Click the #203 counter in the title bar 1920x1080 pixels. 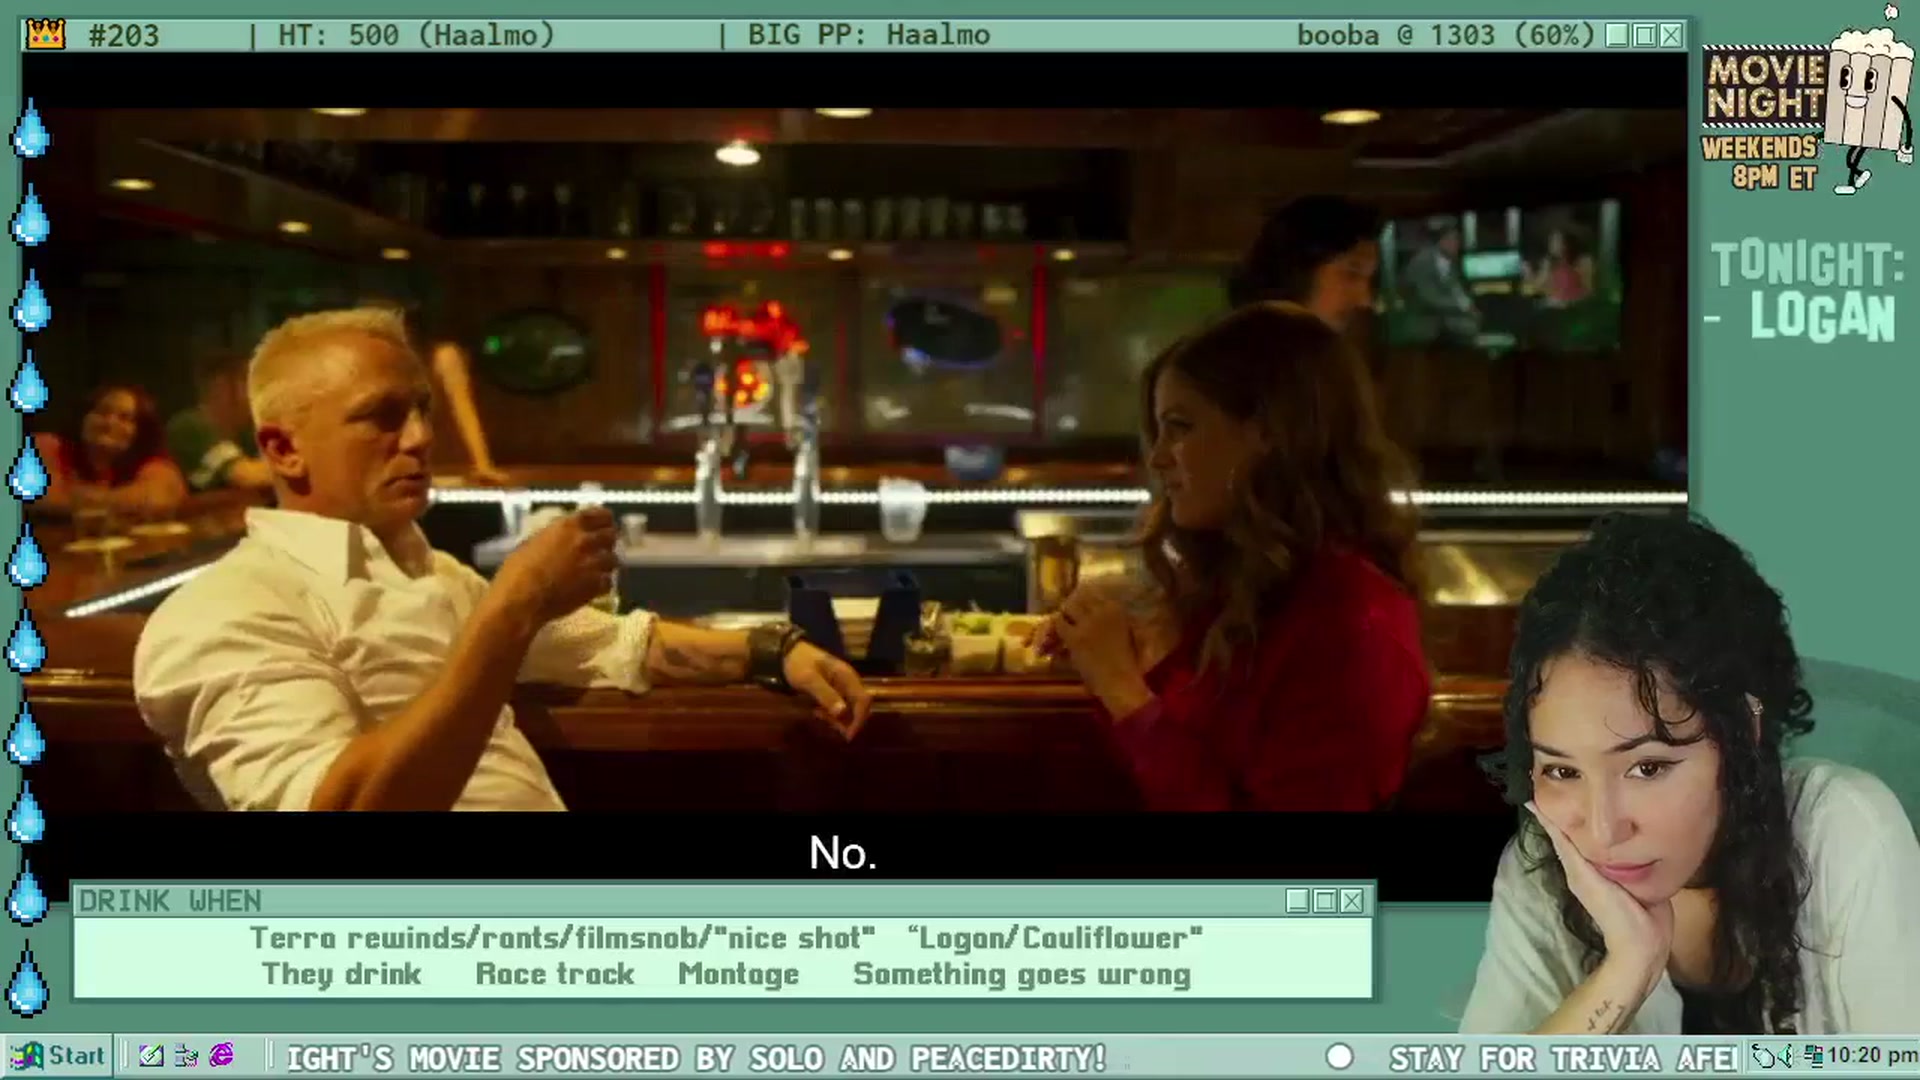pos(124,35)
